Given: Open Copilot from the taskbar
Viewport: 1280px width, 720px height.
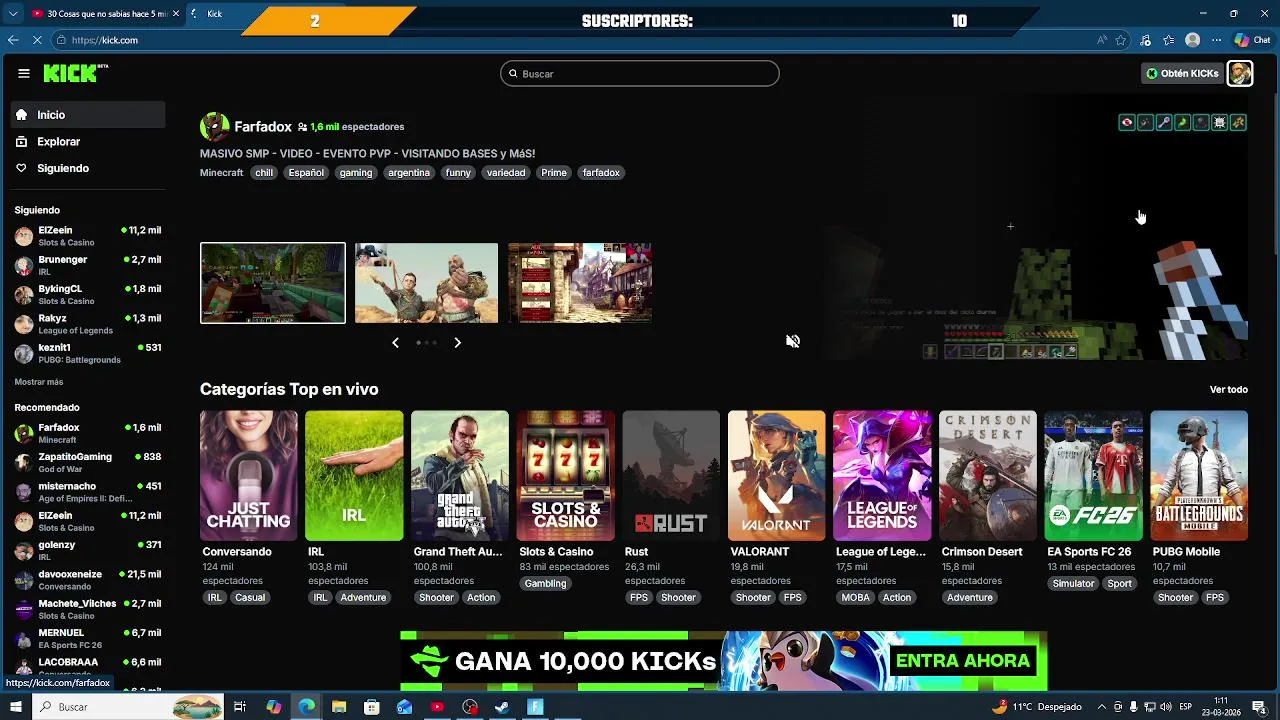Looking at the screenshot, I should (274, 707).
